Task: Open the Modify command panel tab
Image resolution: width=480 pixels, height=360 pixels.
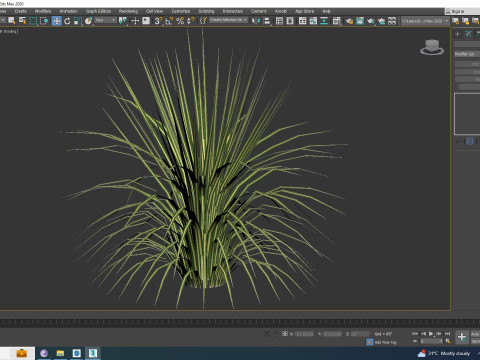Action: pyautogui.click(x=468, y=34)
